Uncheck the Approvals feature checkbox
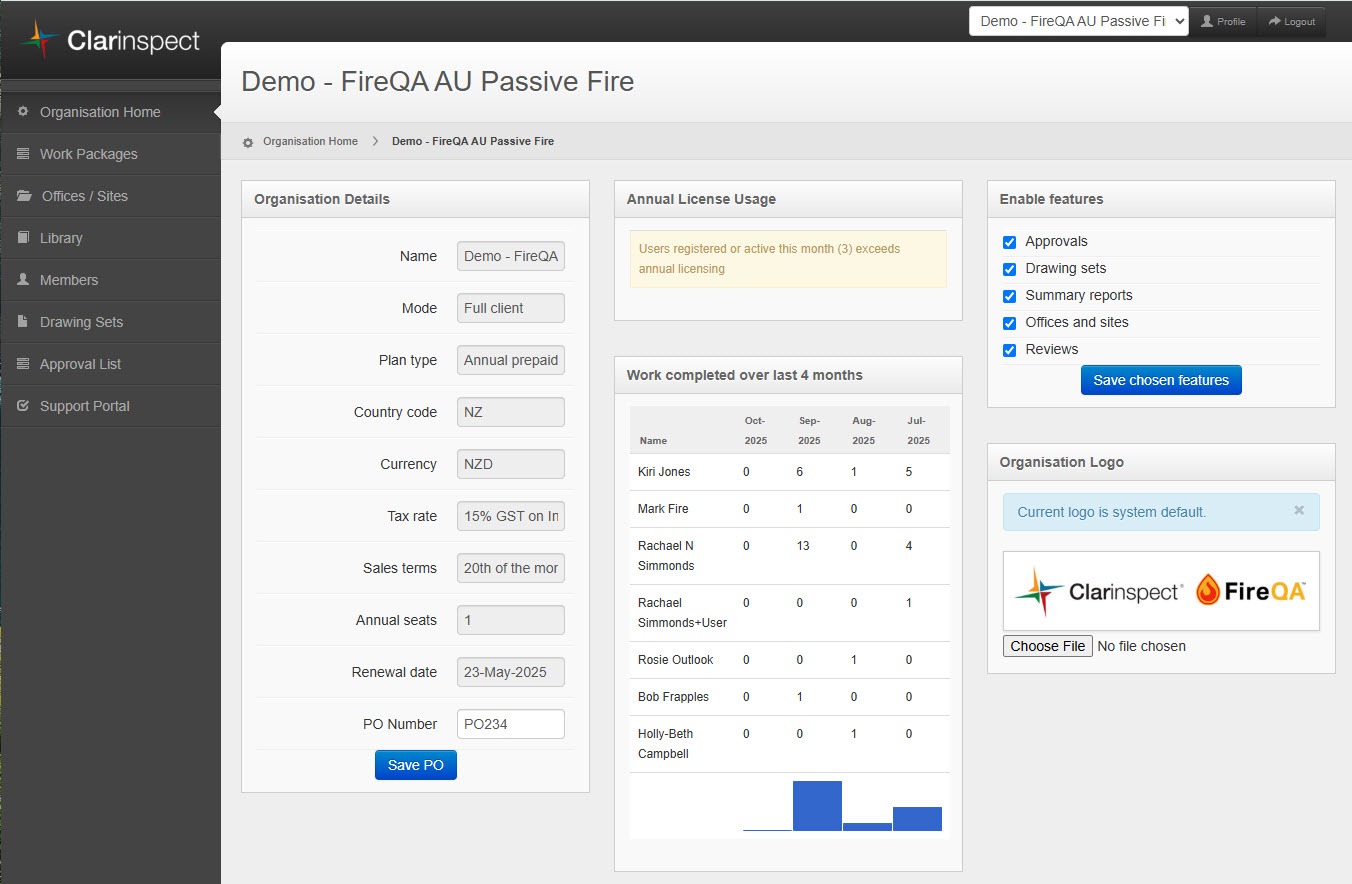 pos(1009,242)
